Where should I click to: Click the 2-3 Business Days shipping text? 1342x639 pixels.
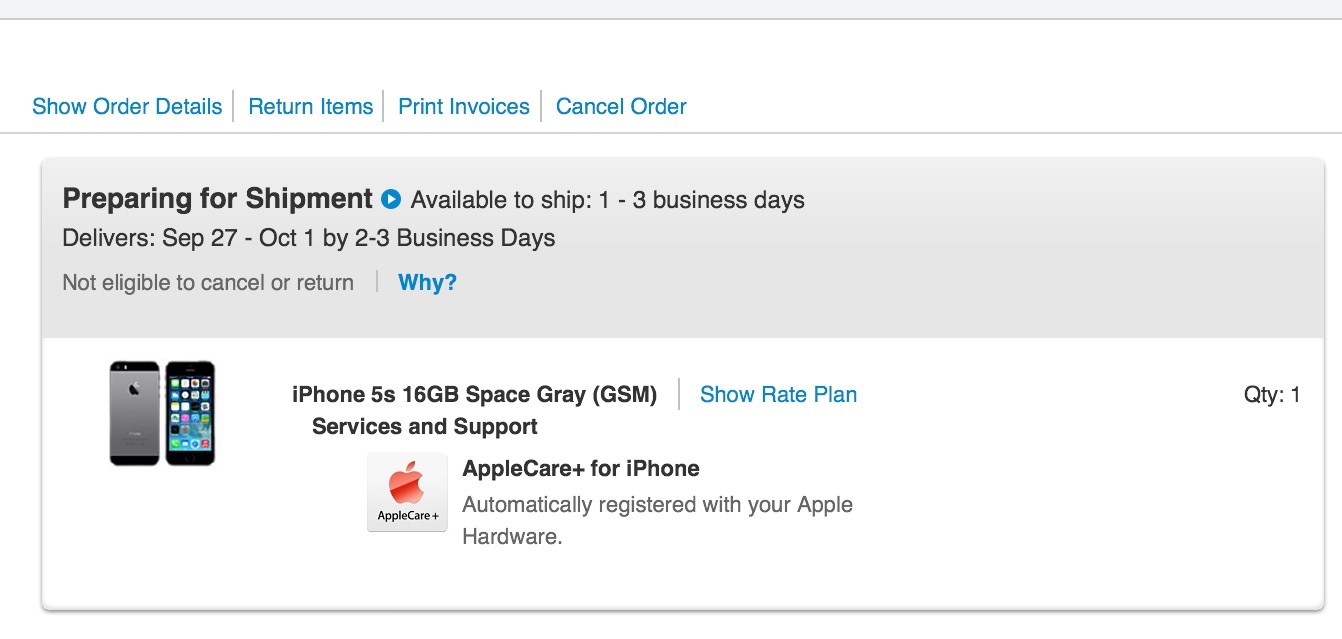(455, 239)
